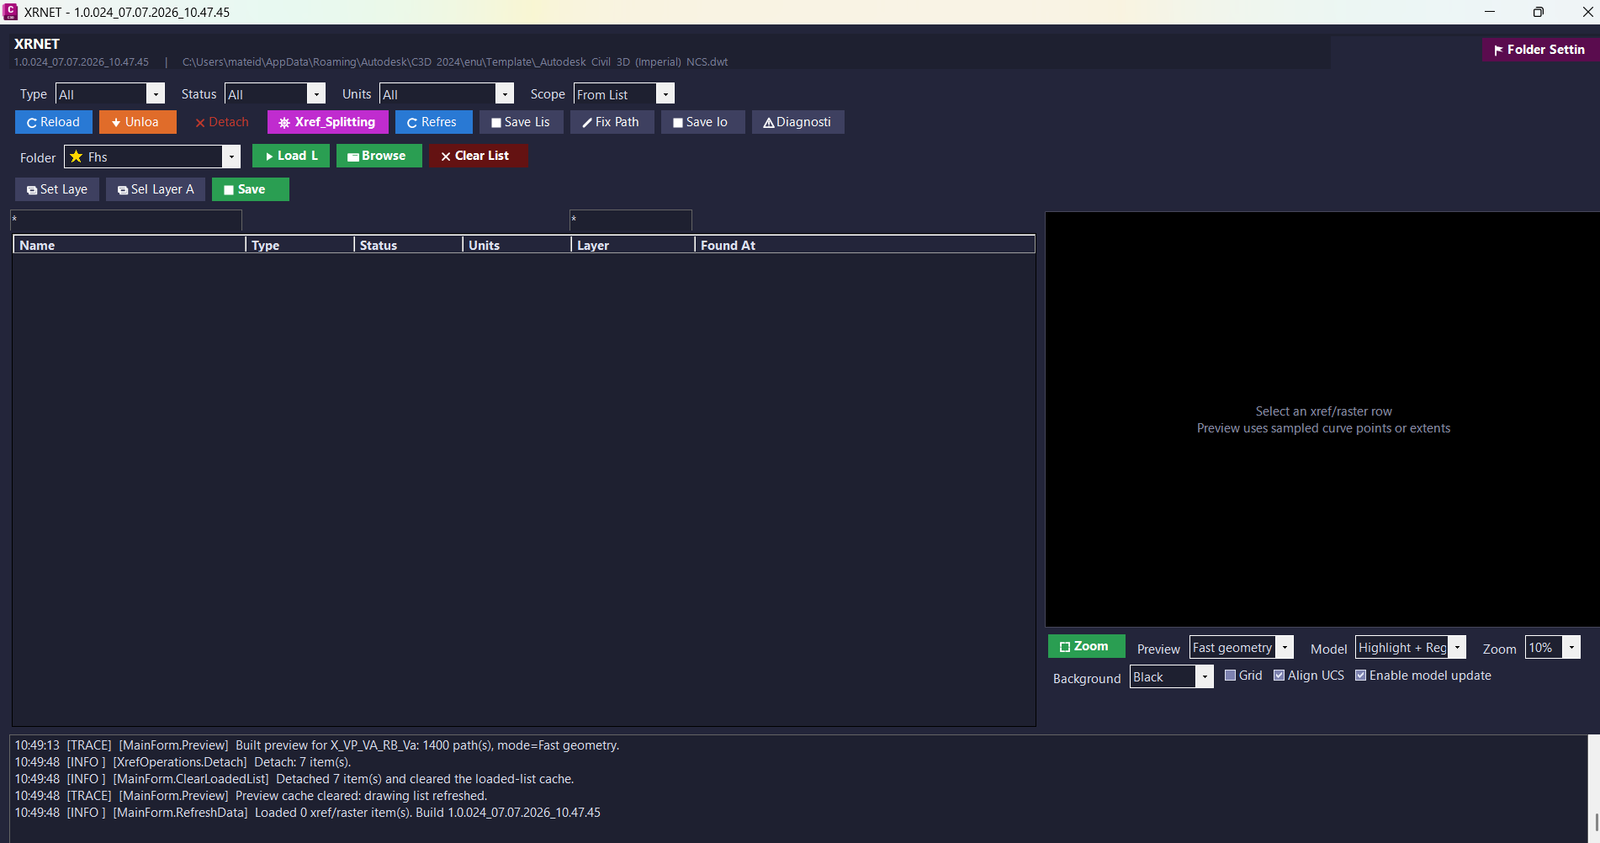The width and height of the screenshot is (1600, 843).
Task: Click the XRNET heading text
Action: click(x=37, y=44)
